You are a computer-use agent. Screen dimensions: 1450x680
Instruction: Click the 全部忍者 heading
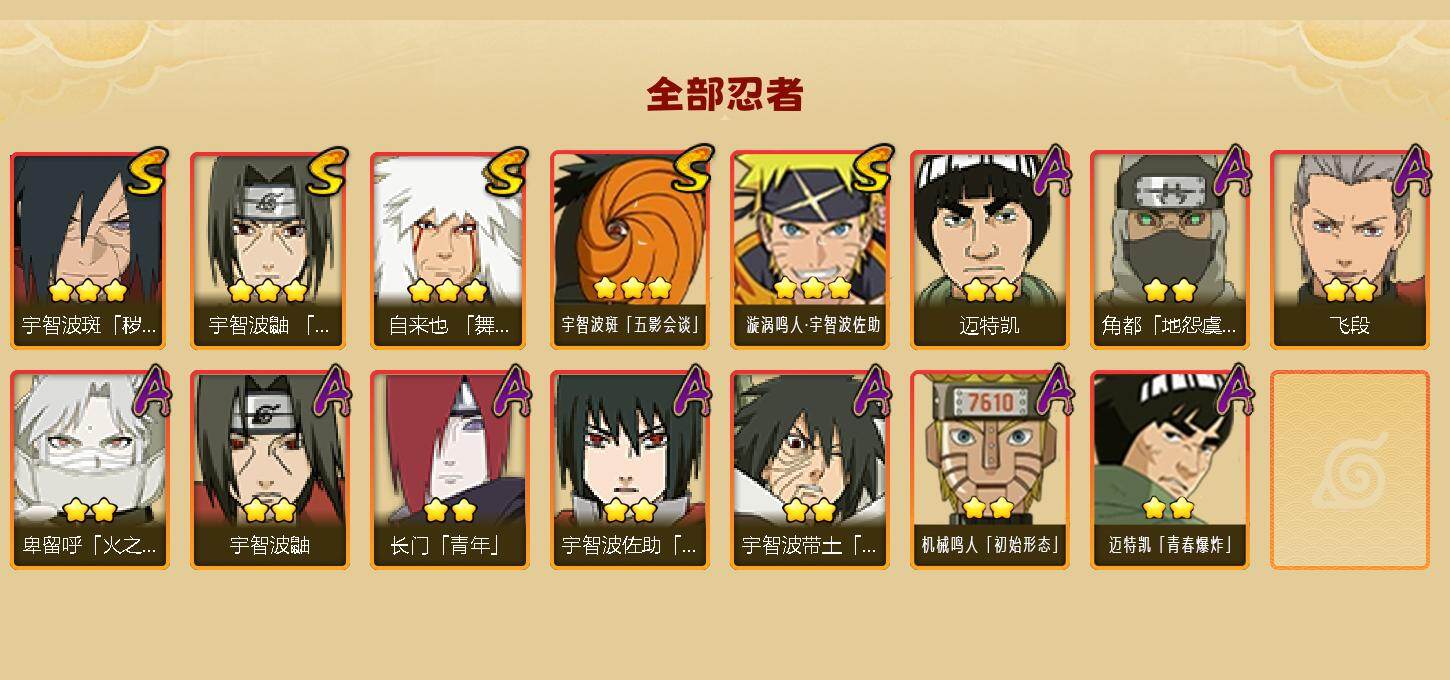point(725,95)
